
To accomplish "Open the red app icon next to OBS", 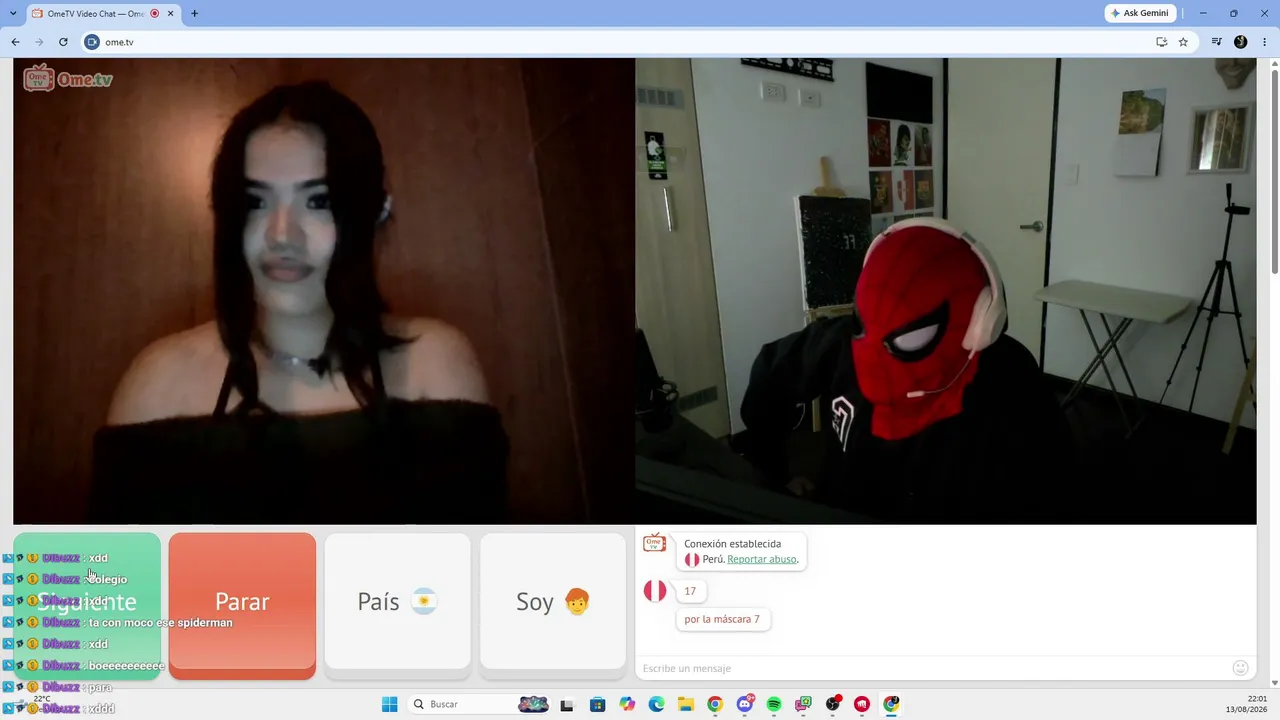I will pyautogui.click(x=862, y=704).
